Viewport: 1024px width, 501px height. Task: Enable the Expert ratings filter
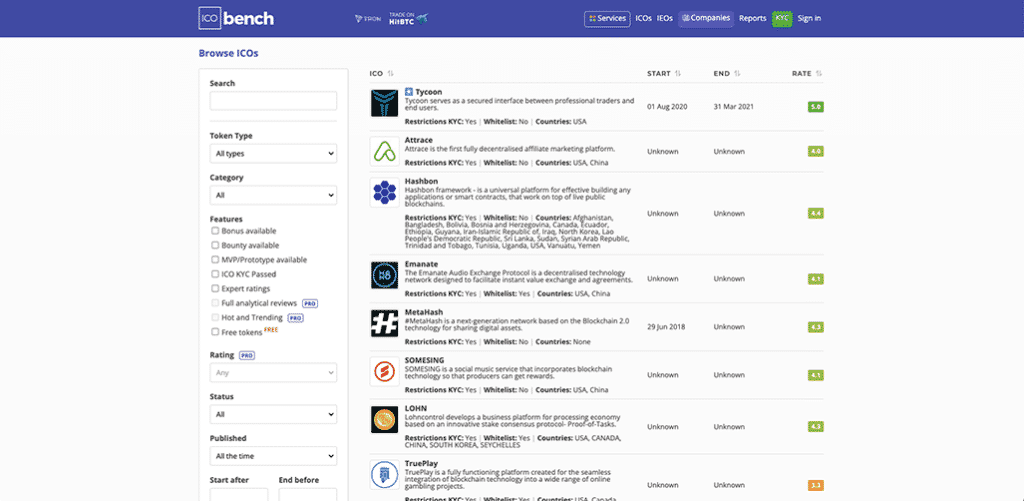coord(215,289)
